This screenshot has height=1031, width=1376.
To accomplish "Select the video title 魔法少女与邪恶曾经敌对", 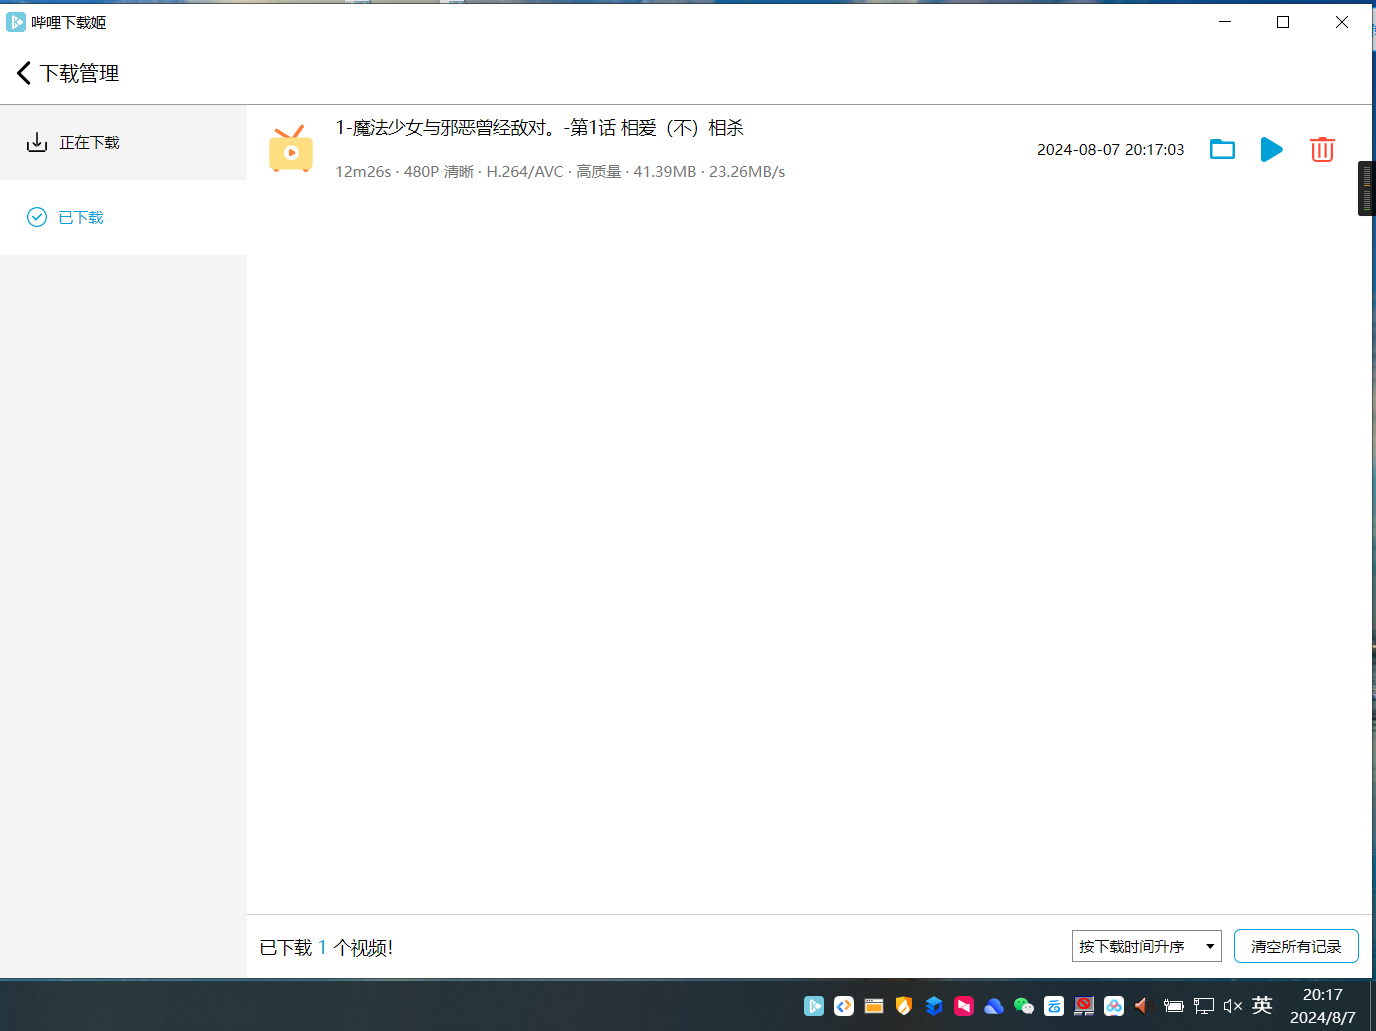I will click(x=540, y=128).
